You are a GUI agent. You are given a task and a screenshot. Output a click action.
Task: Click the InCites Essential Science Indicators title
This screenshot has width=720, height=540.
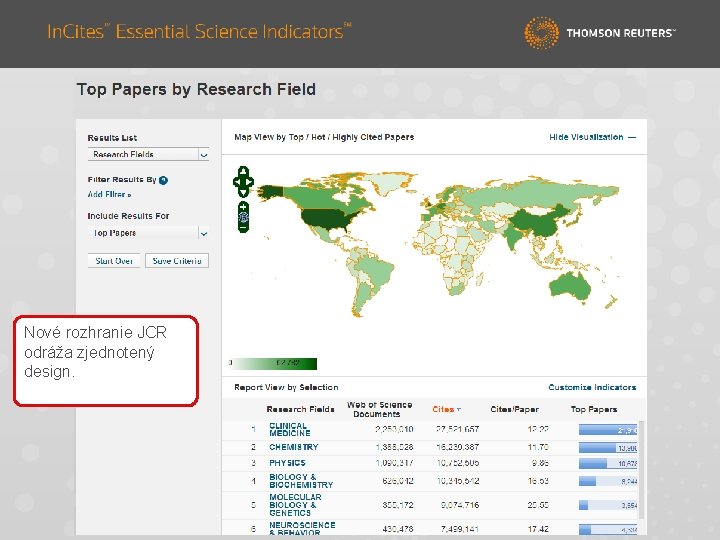[199, 32]
